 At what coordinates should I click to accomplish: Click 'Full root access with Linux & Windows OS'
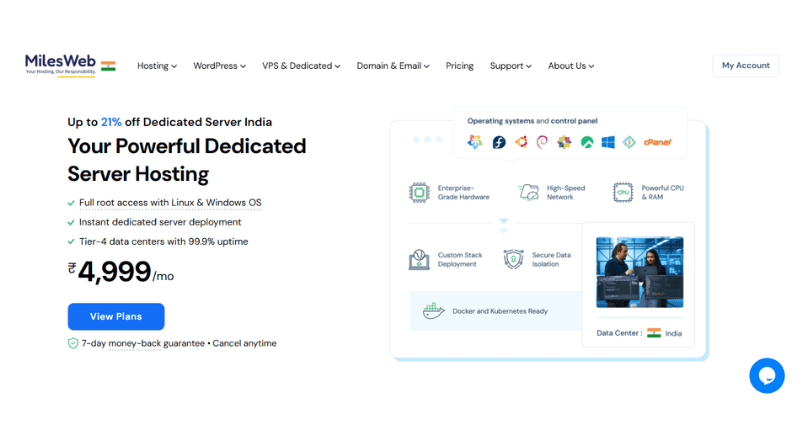pyautogui.click(x=170, y=203)
